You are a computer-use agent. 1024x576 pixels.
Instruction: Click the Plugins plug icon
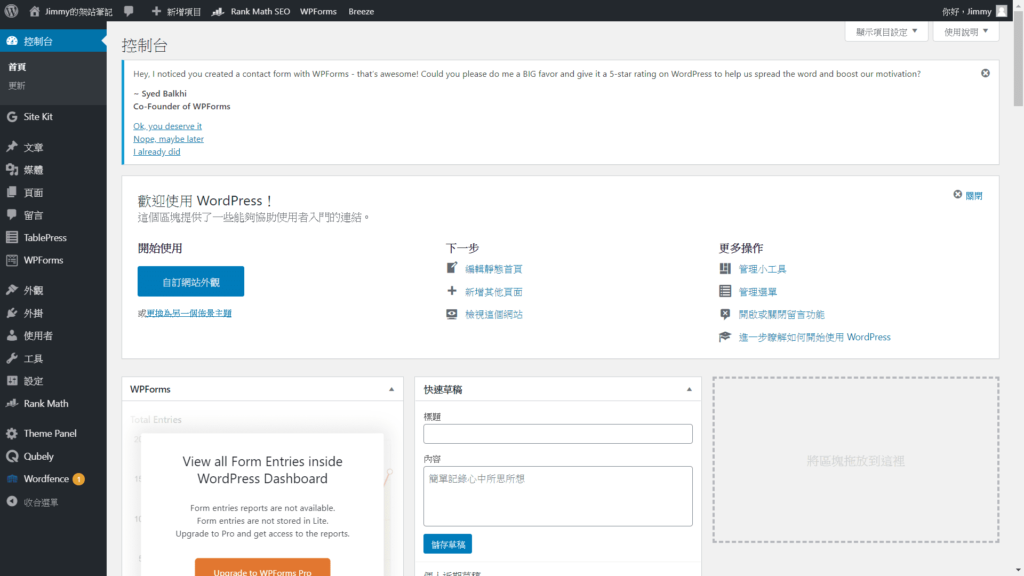click(12, 313)
